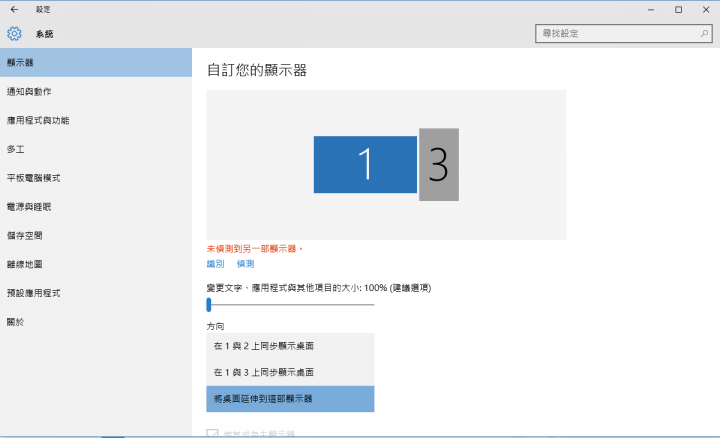Select display 1 thumbnail
The height and width of the screenshot is (438, 720).
tap(365, 164)
